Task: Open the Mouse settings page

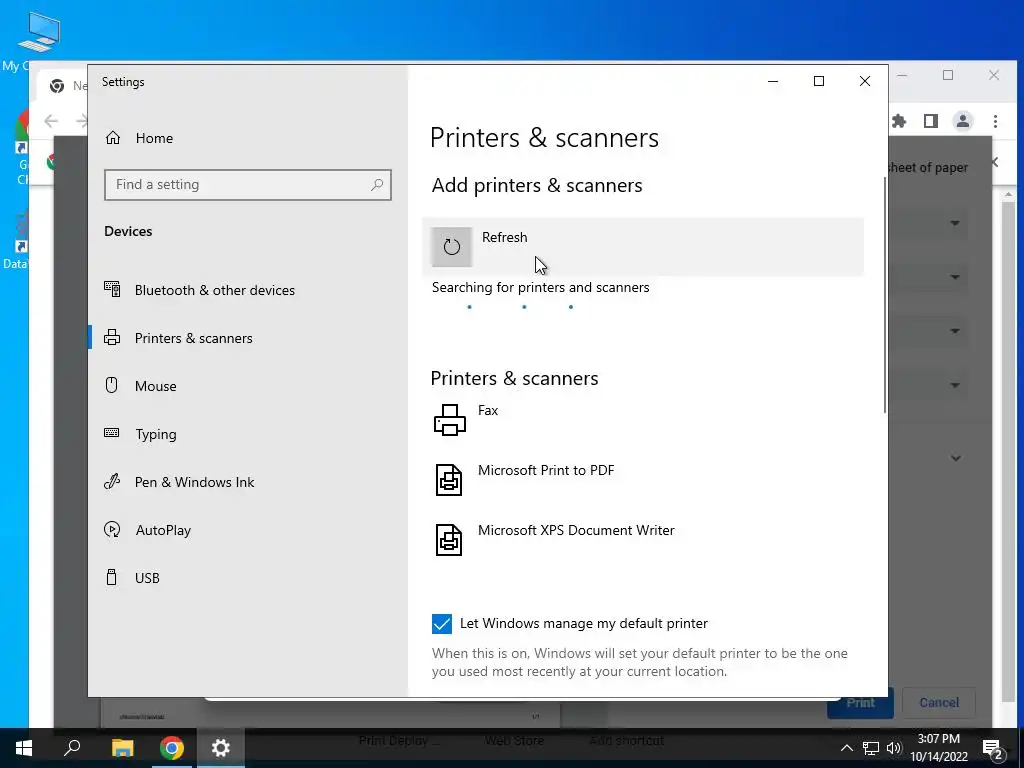Action: [x=155, y=386]
